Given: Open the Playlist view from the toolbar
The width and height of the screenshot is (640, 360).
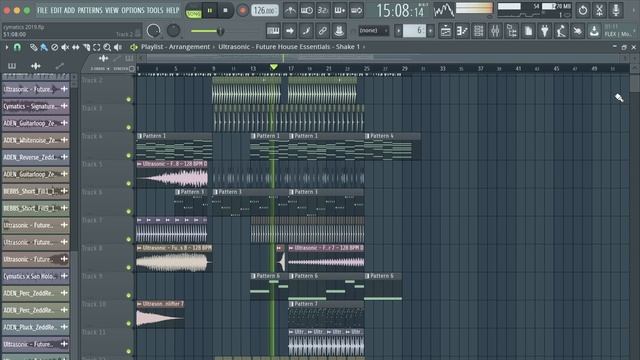Looking at the screenshot, I should (x=446, y=31).
